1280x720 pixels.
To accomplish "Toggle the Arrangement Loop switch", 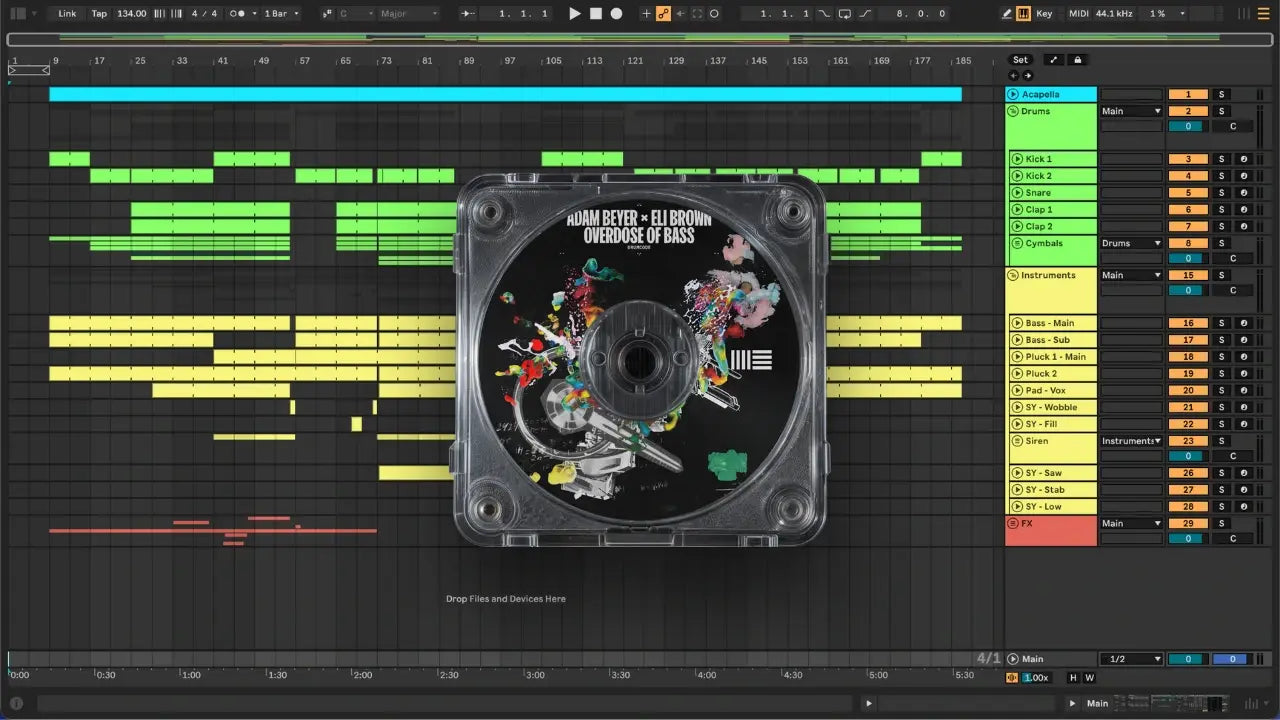I will [845, 14].
